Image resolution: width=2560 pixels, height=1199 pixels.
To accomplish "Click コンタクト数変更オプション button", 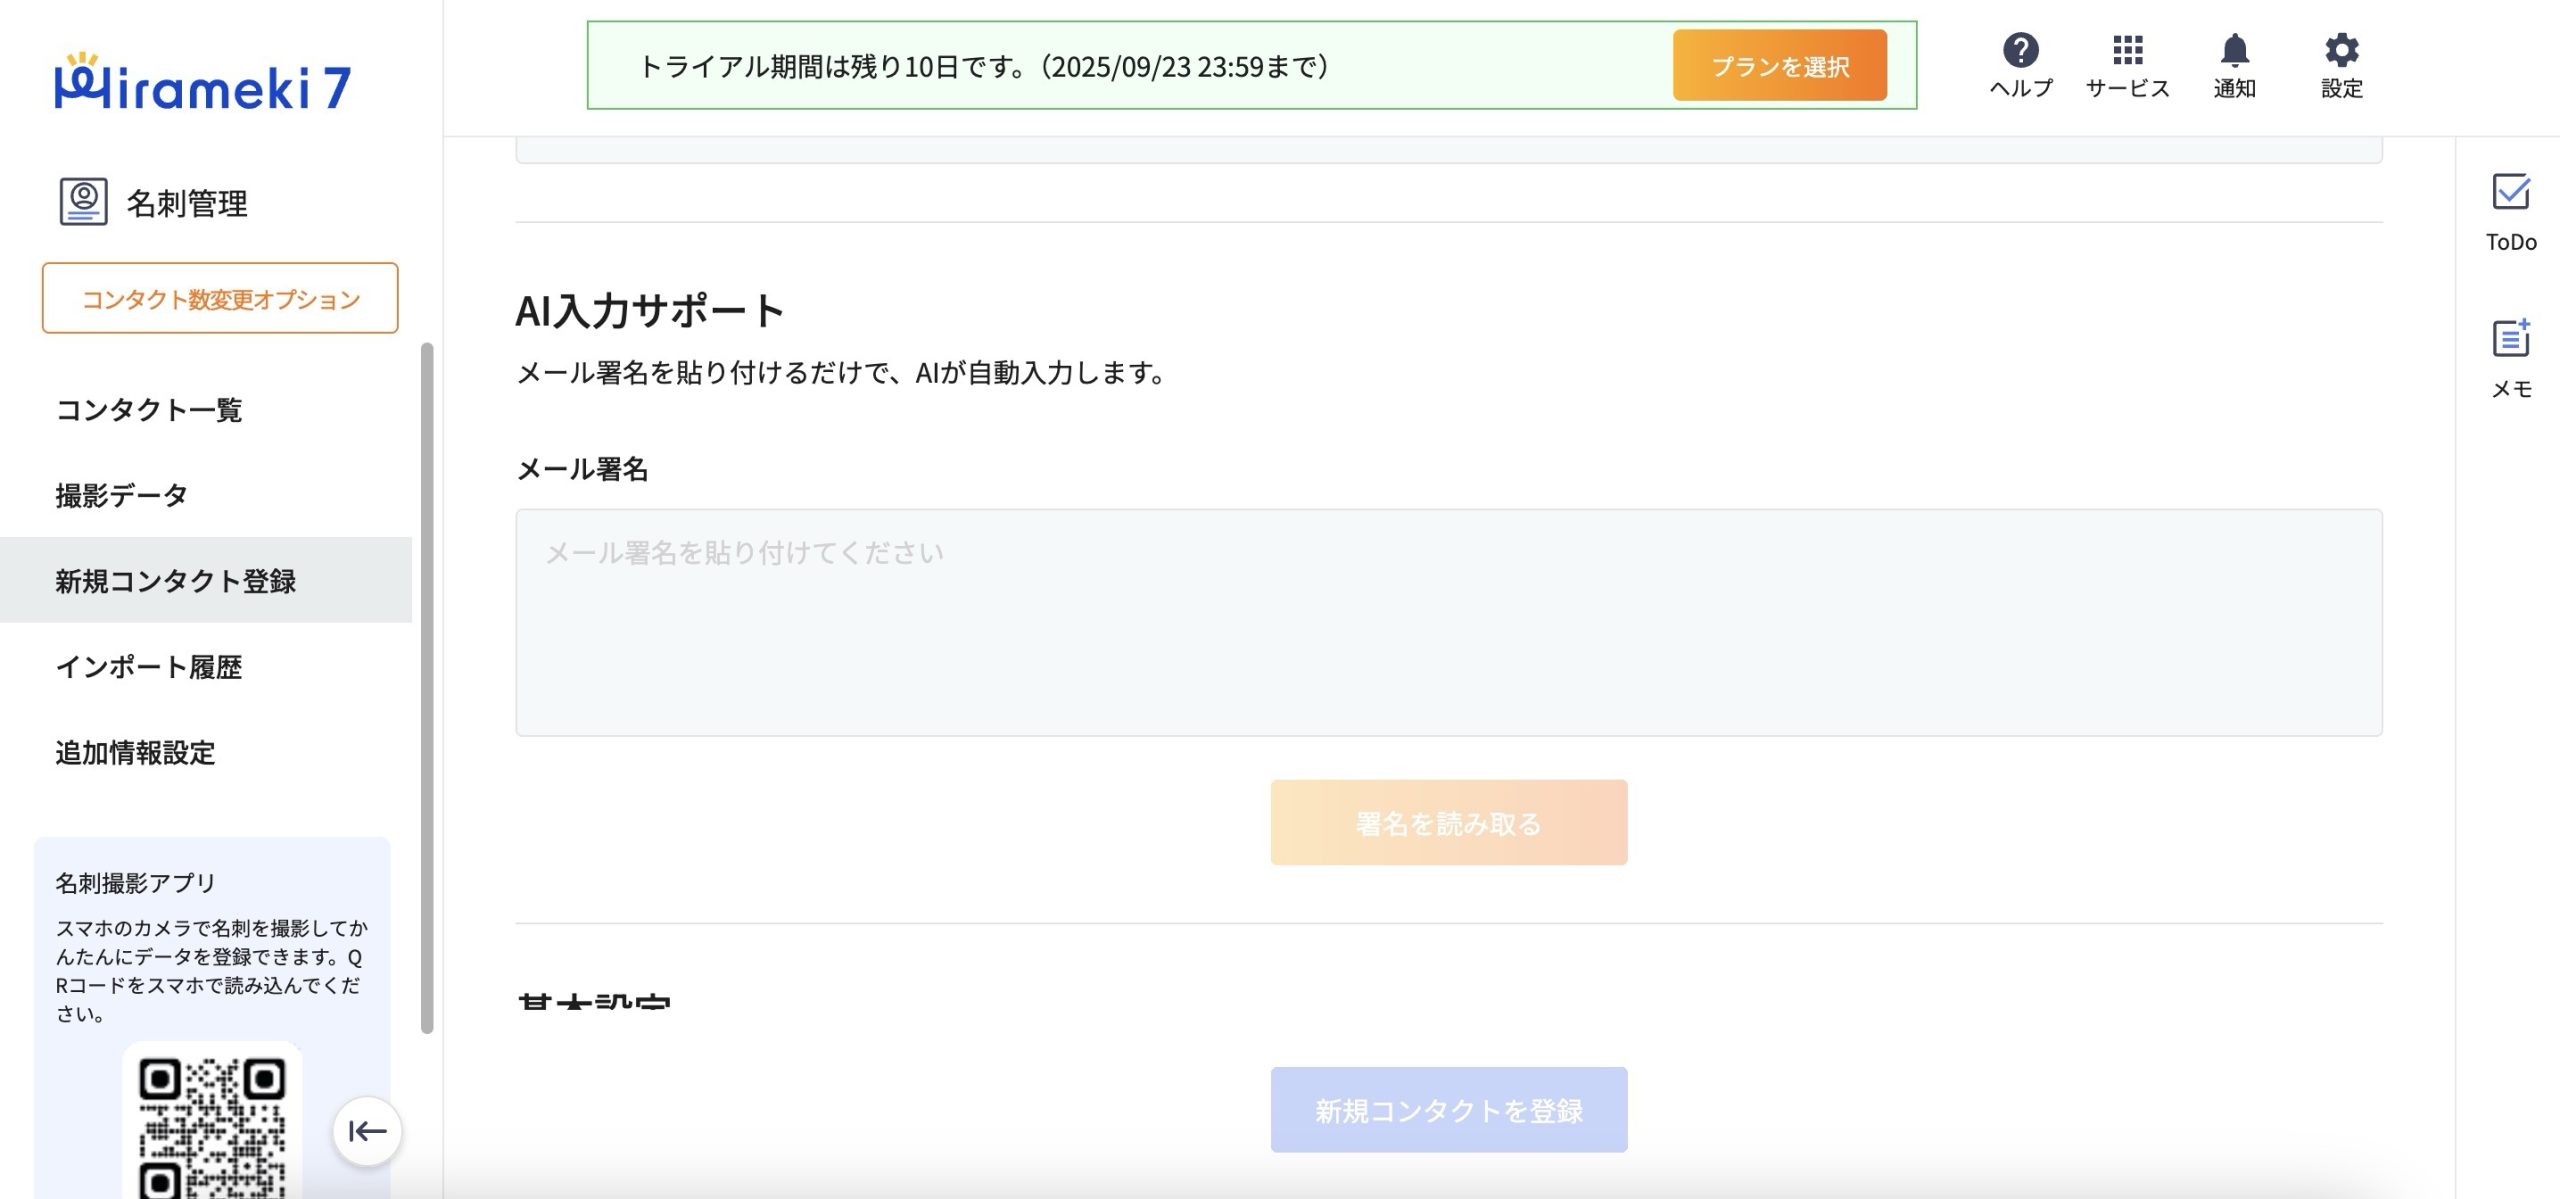I will (x=220, y=298).
